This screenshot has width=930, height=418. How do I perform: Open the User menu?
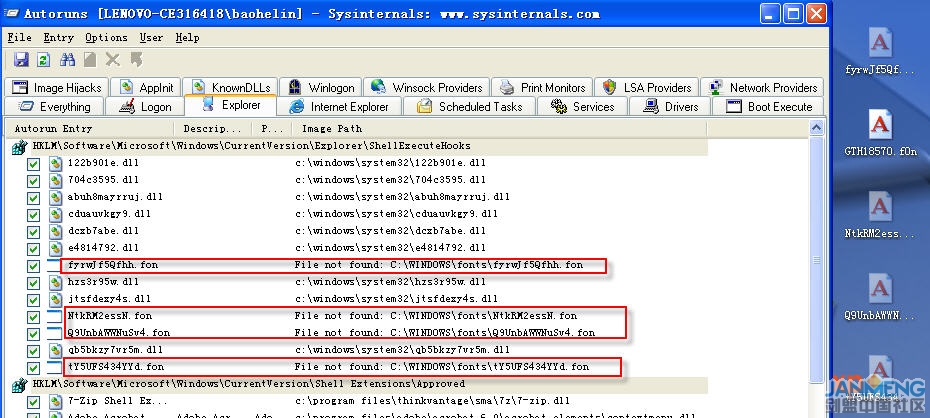[151, 37]
